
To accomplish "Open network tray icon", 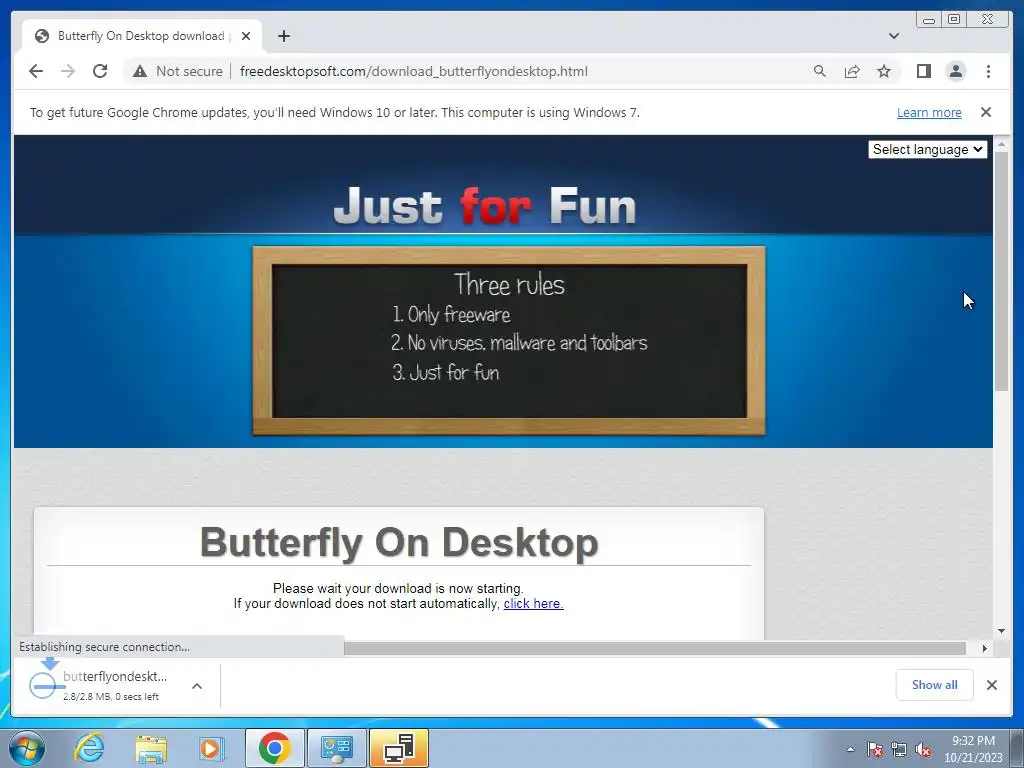I will 899,749.
